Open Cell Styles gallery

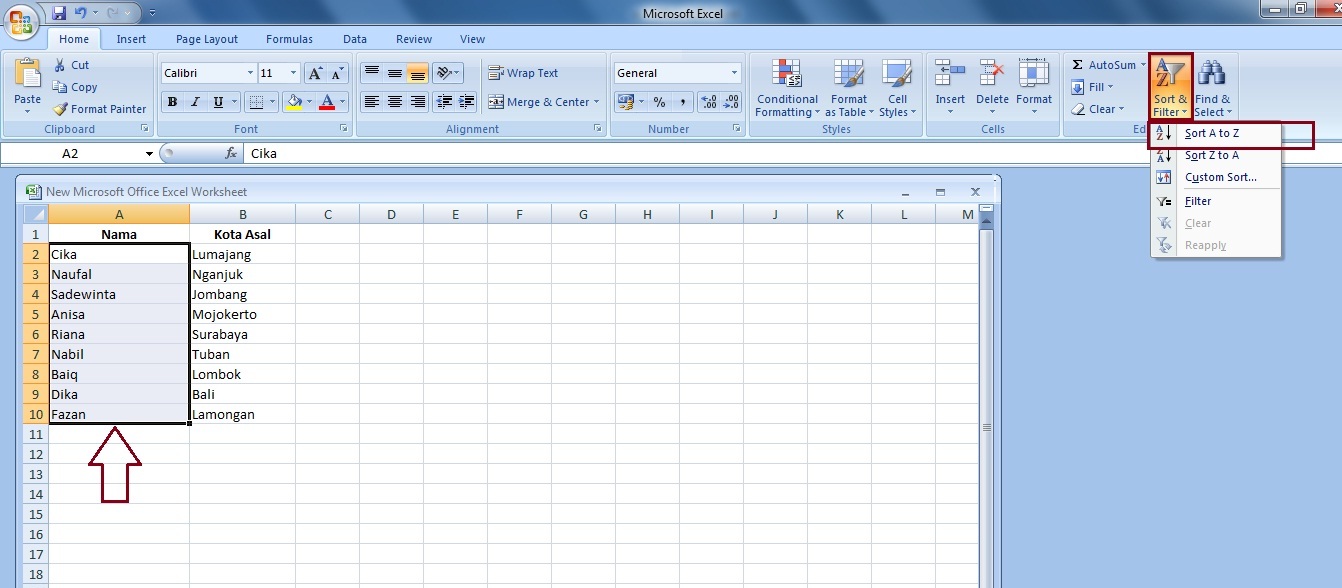(x=897, y=88)
